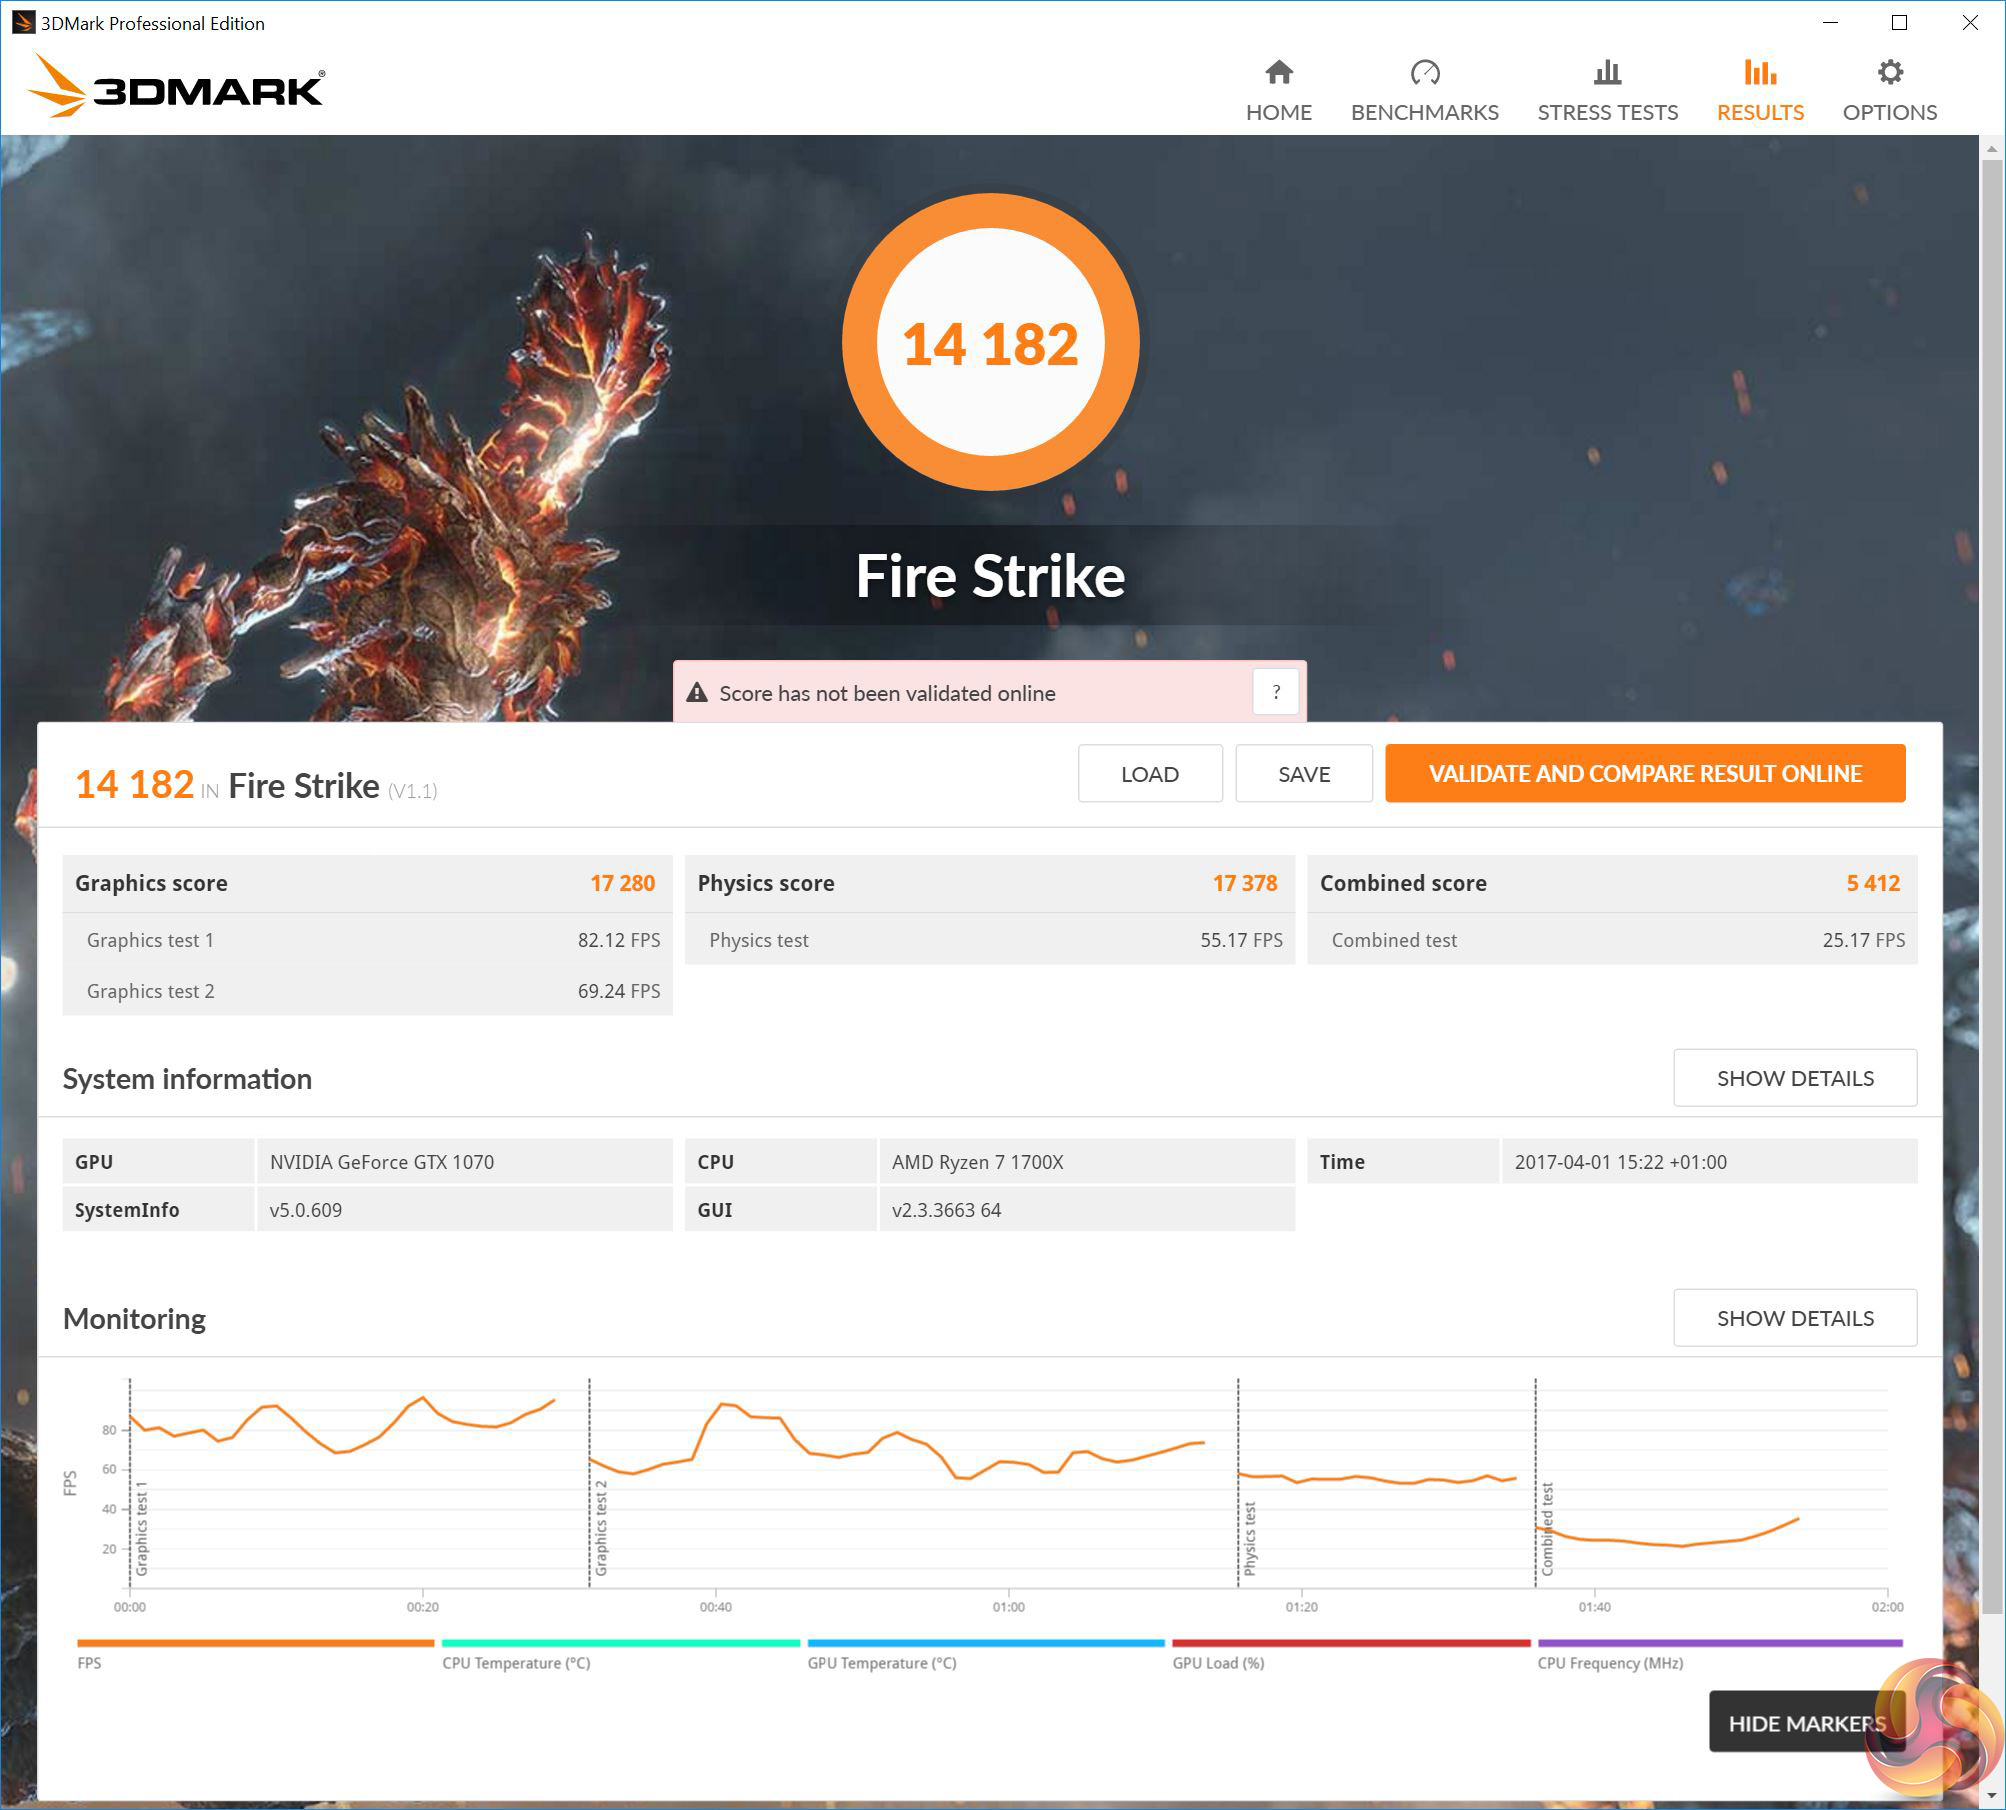Open Options via the gear icon
The height and width of the screenshot is (1810, 2006).
[x=1889, y=72]
